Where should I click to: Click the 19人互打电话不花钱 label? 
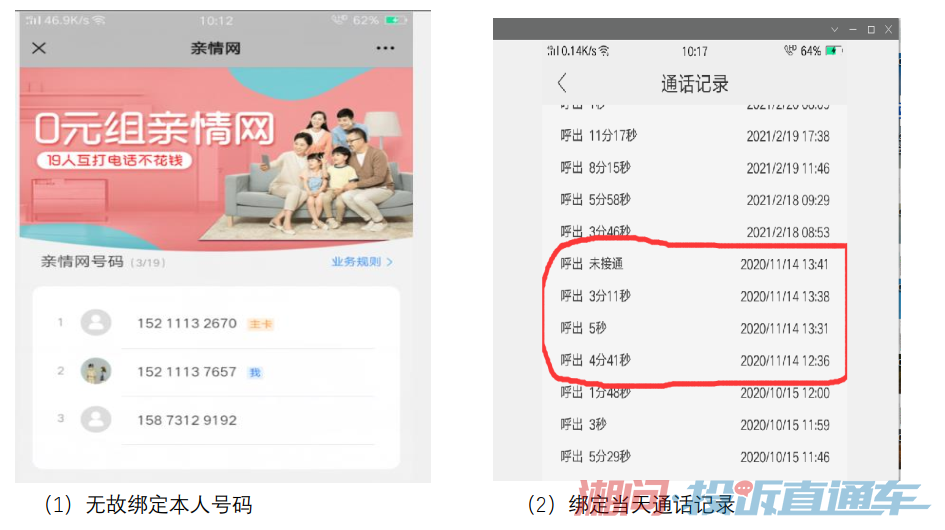tap(114, 160)
